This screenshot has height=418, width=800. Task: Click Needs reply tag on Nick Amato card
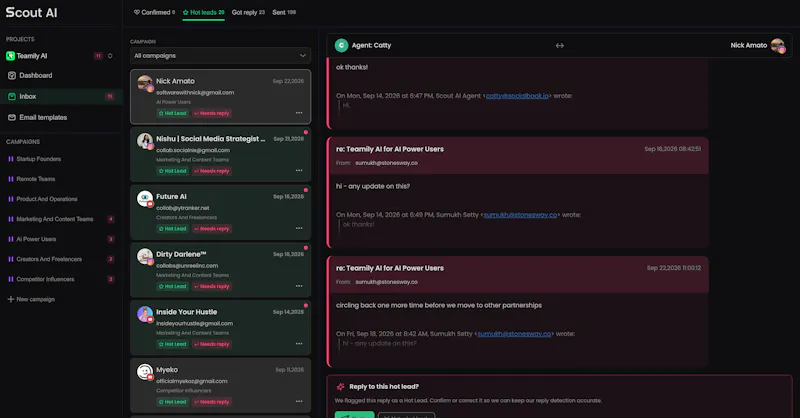[212, 113]
